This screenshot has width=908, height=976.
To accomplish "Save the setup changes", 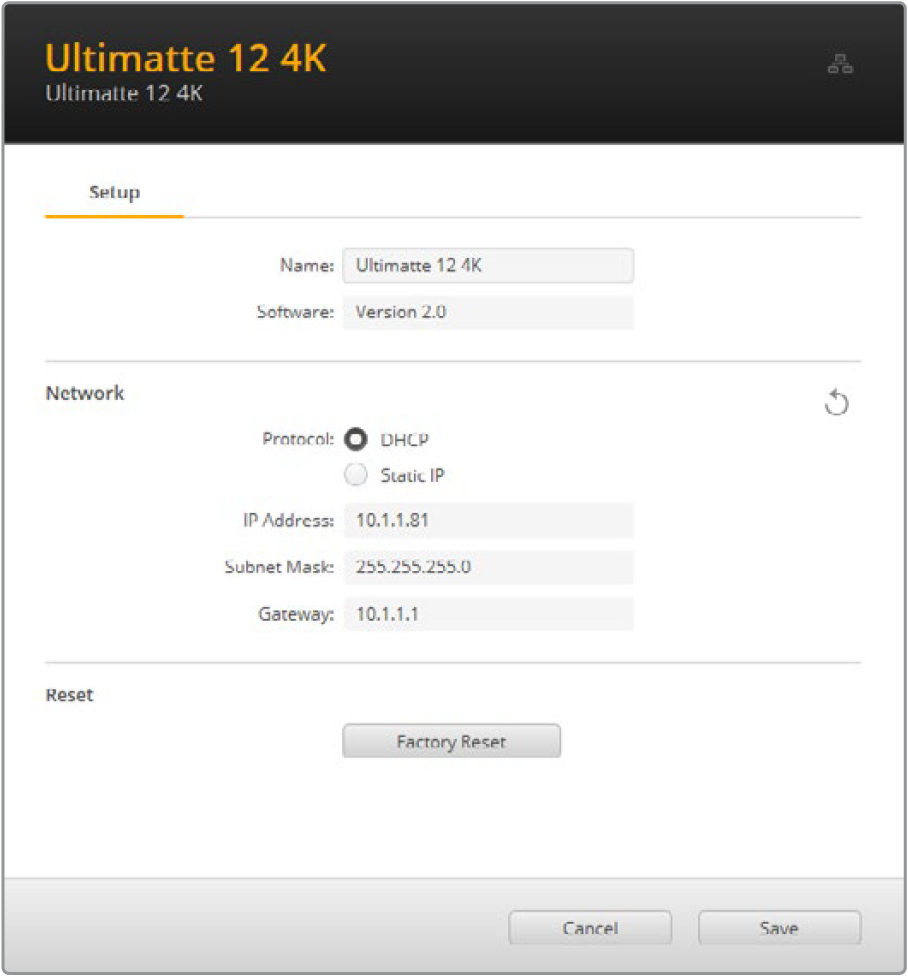I will pos(778,928).
